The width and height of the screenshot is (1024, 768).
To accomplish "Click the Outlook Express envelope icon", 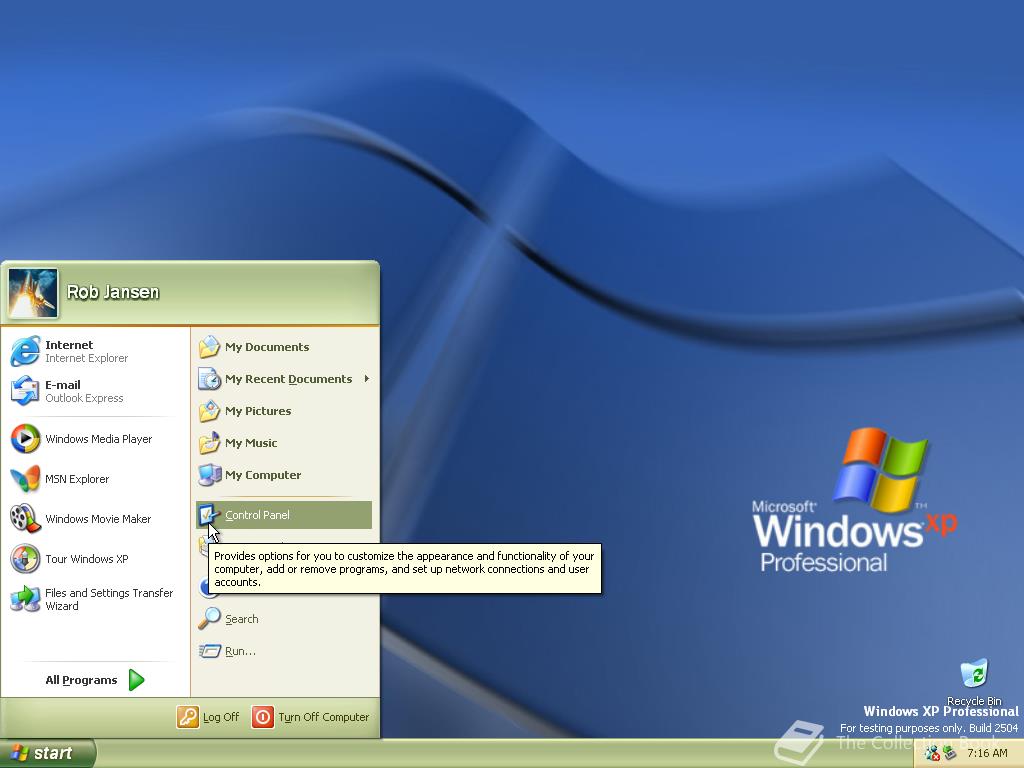I will (x=25, y=391).
